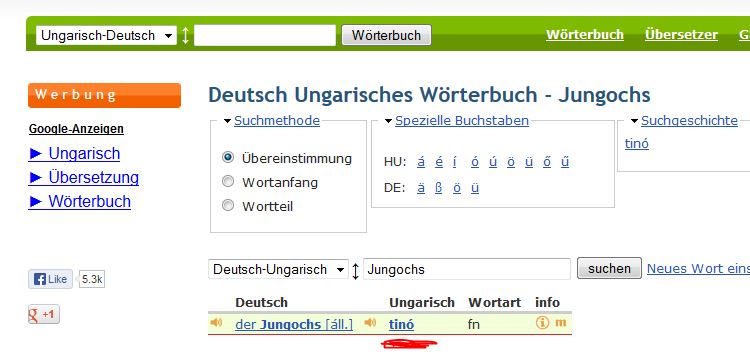The width and height of the screenshot is (750, 363).
Task: Click the suchen button
Action: pyautogui.click(x=609, y=268)
